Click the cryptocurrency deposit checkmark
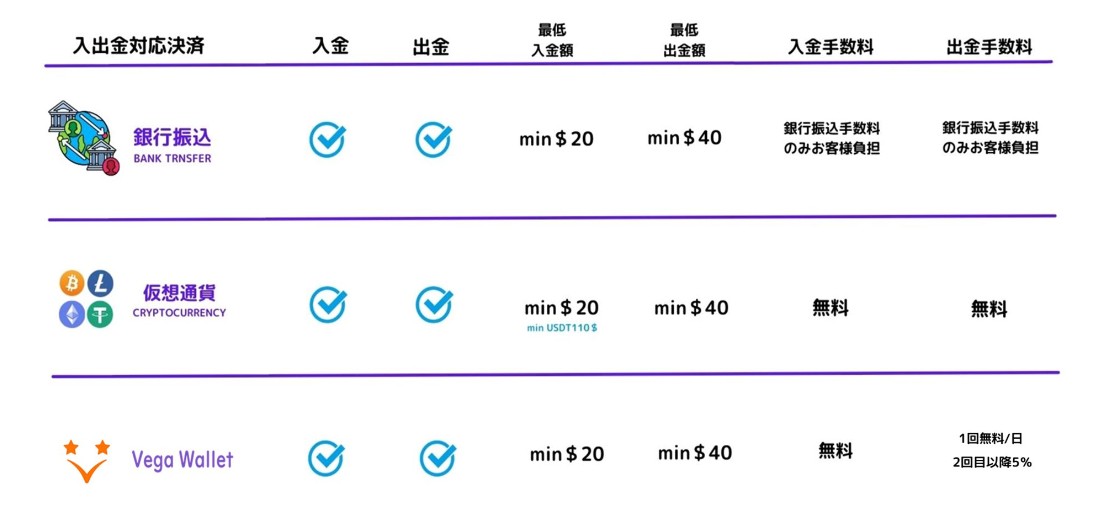This screenshot has width=1097, height=527. [327, 304]
